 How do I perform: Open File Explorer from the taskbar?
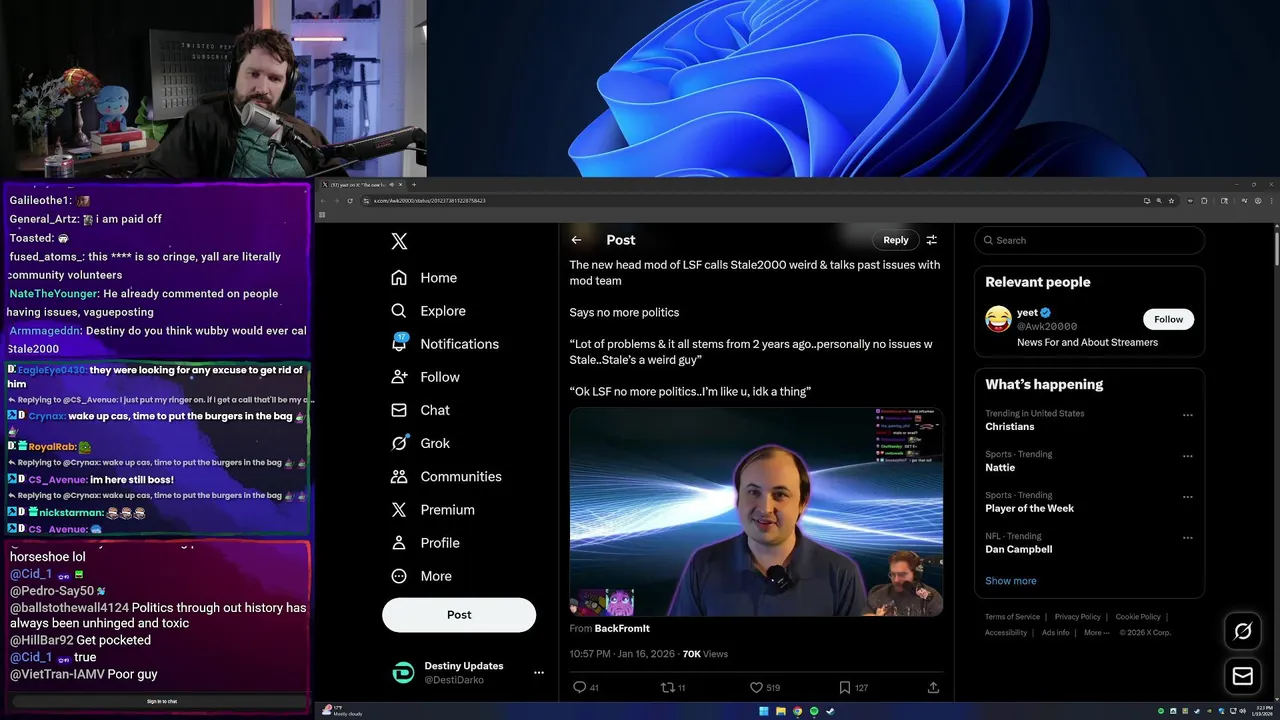(780, 711)
